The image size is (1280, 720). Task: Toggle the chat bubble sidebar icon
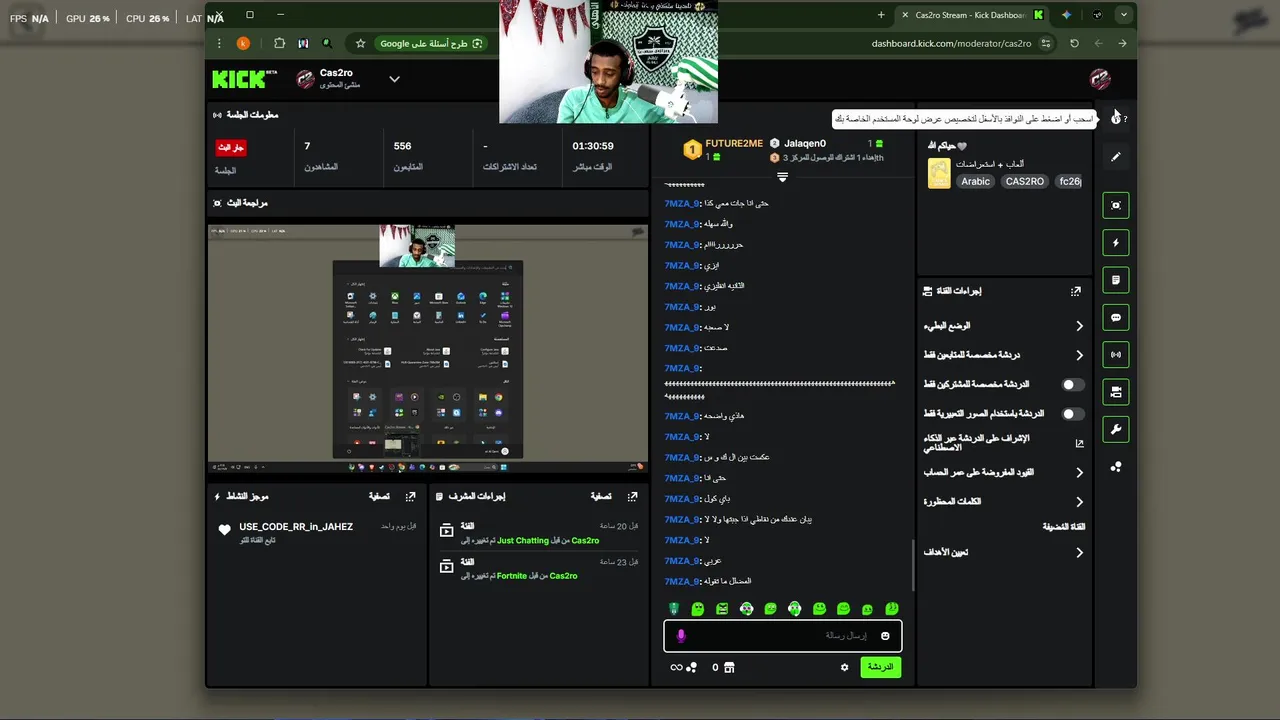click(x=1116, y=317)
